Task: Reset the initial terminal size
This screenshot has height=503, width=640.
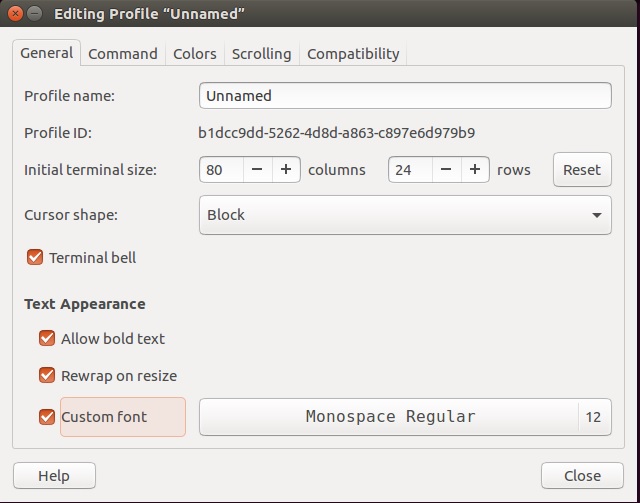Action: (x=582, y=169)
